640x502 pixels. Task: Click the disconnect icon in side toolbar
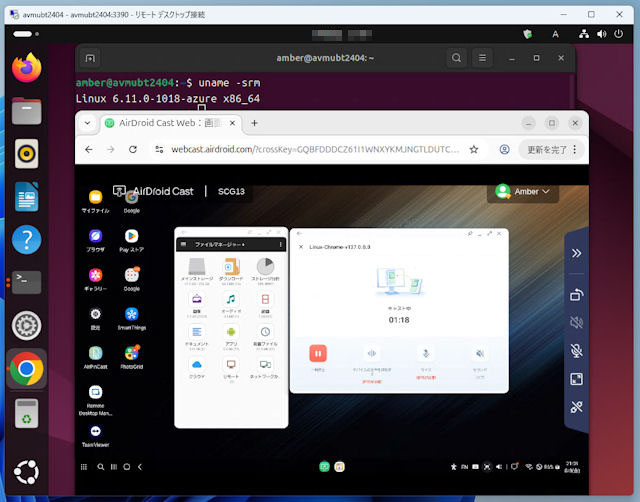click(x=576, y=407)
